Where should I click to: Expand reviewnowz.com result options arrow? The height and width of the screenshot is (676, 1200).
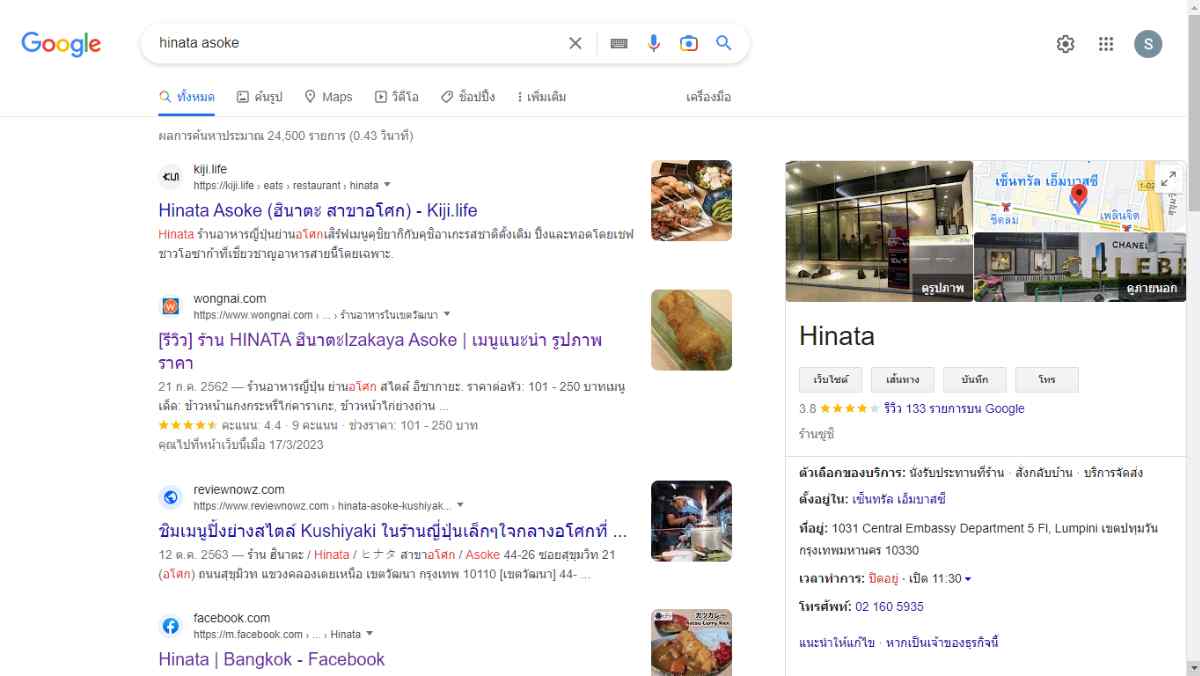point(460,505)
